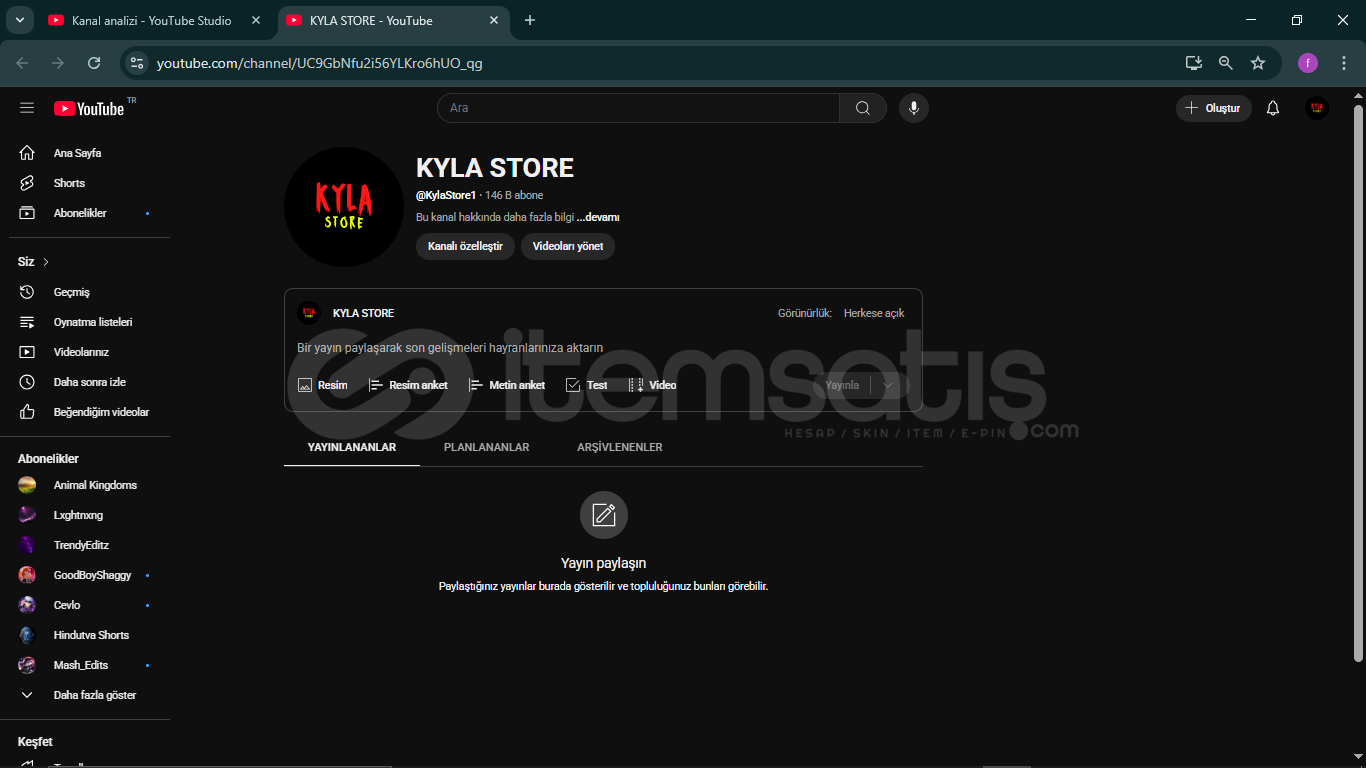The width and height of the screenshot is (1366, 768).
Task: Close the Kanal analizi tab
Action: coord(256,20)
